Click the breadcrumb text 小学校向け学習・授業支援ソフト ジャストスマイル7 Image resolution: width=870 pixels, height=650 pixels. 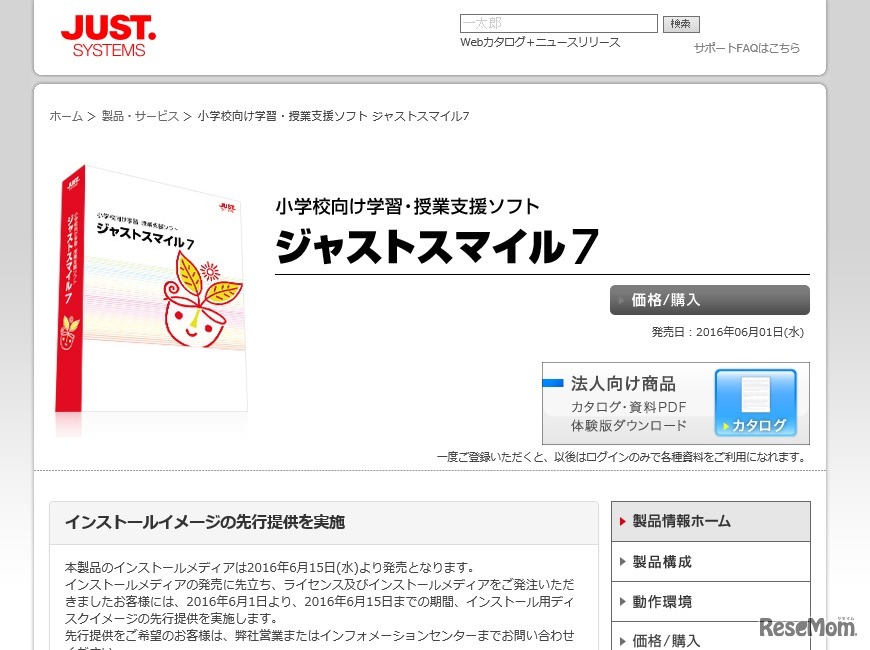[333, 116]
